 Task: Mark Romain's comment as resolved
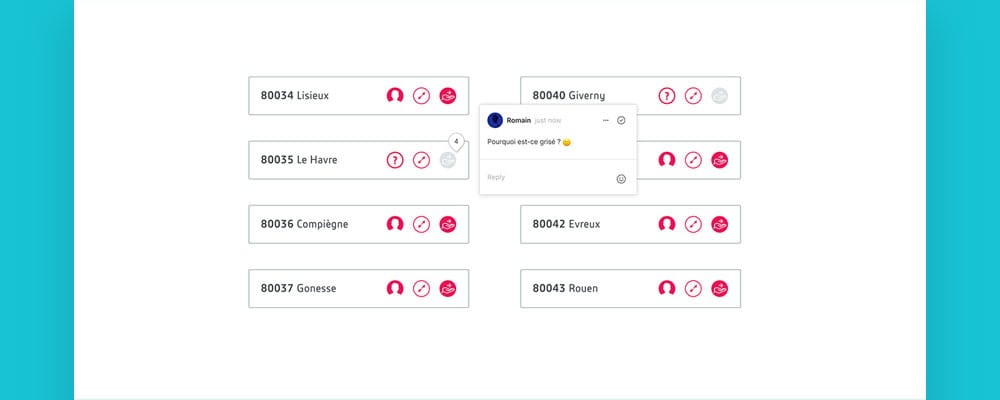pos(621,120)
